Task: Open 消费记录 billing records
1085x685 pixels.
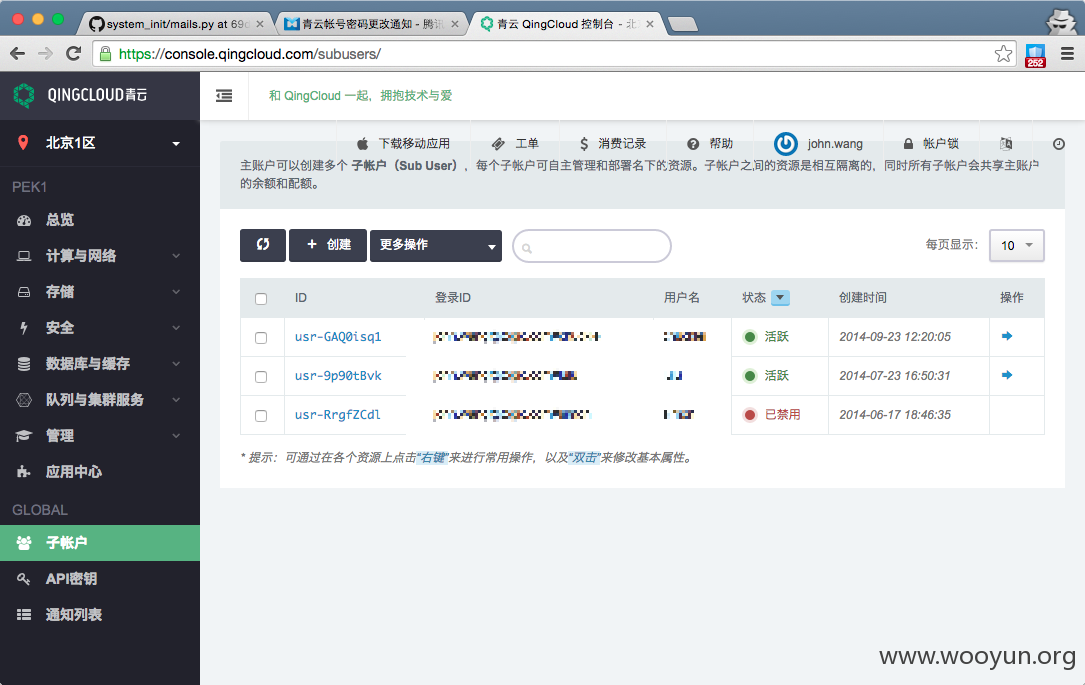Action: pyautogui.click(x=612, y=144)
